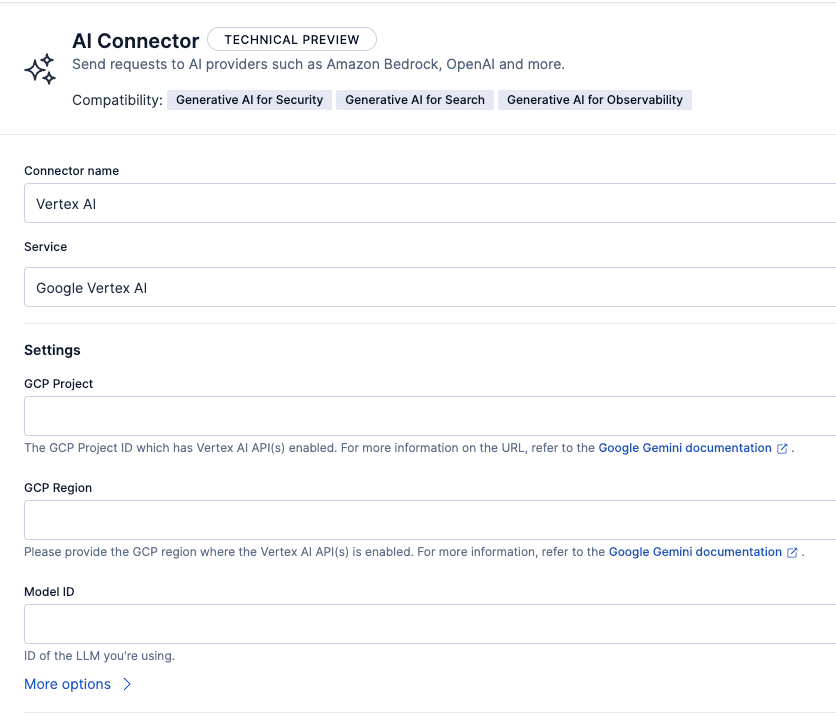Click the Generative AI for Security badge
The image size is (836, 725).
(249, 100)
